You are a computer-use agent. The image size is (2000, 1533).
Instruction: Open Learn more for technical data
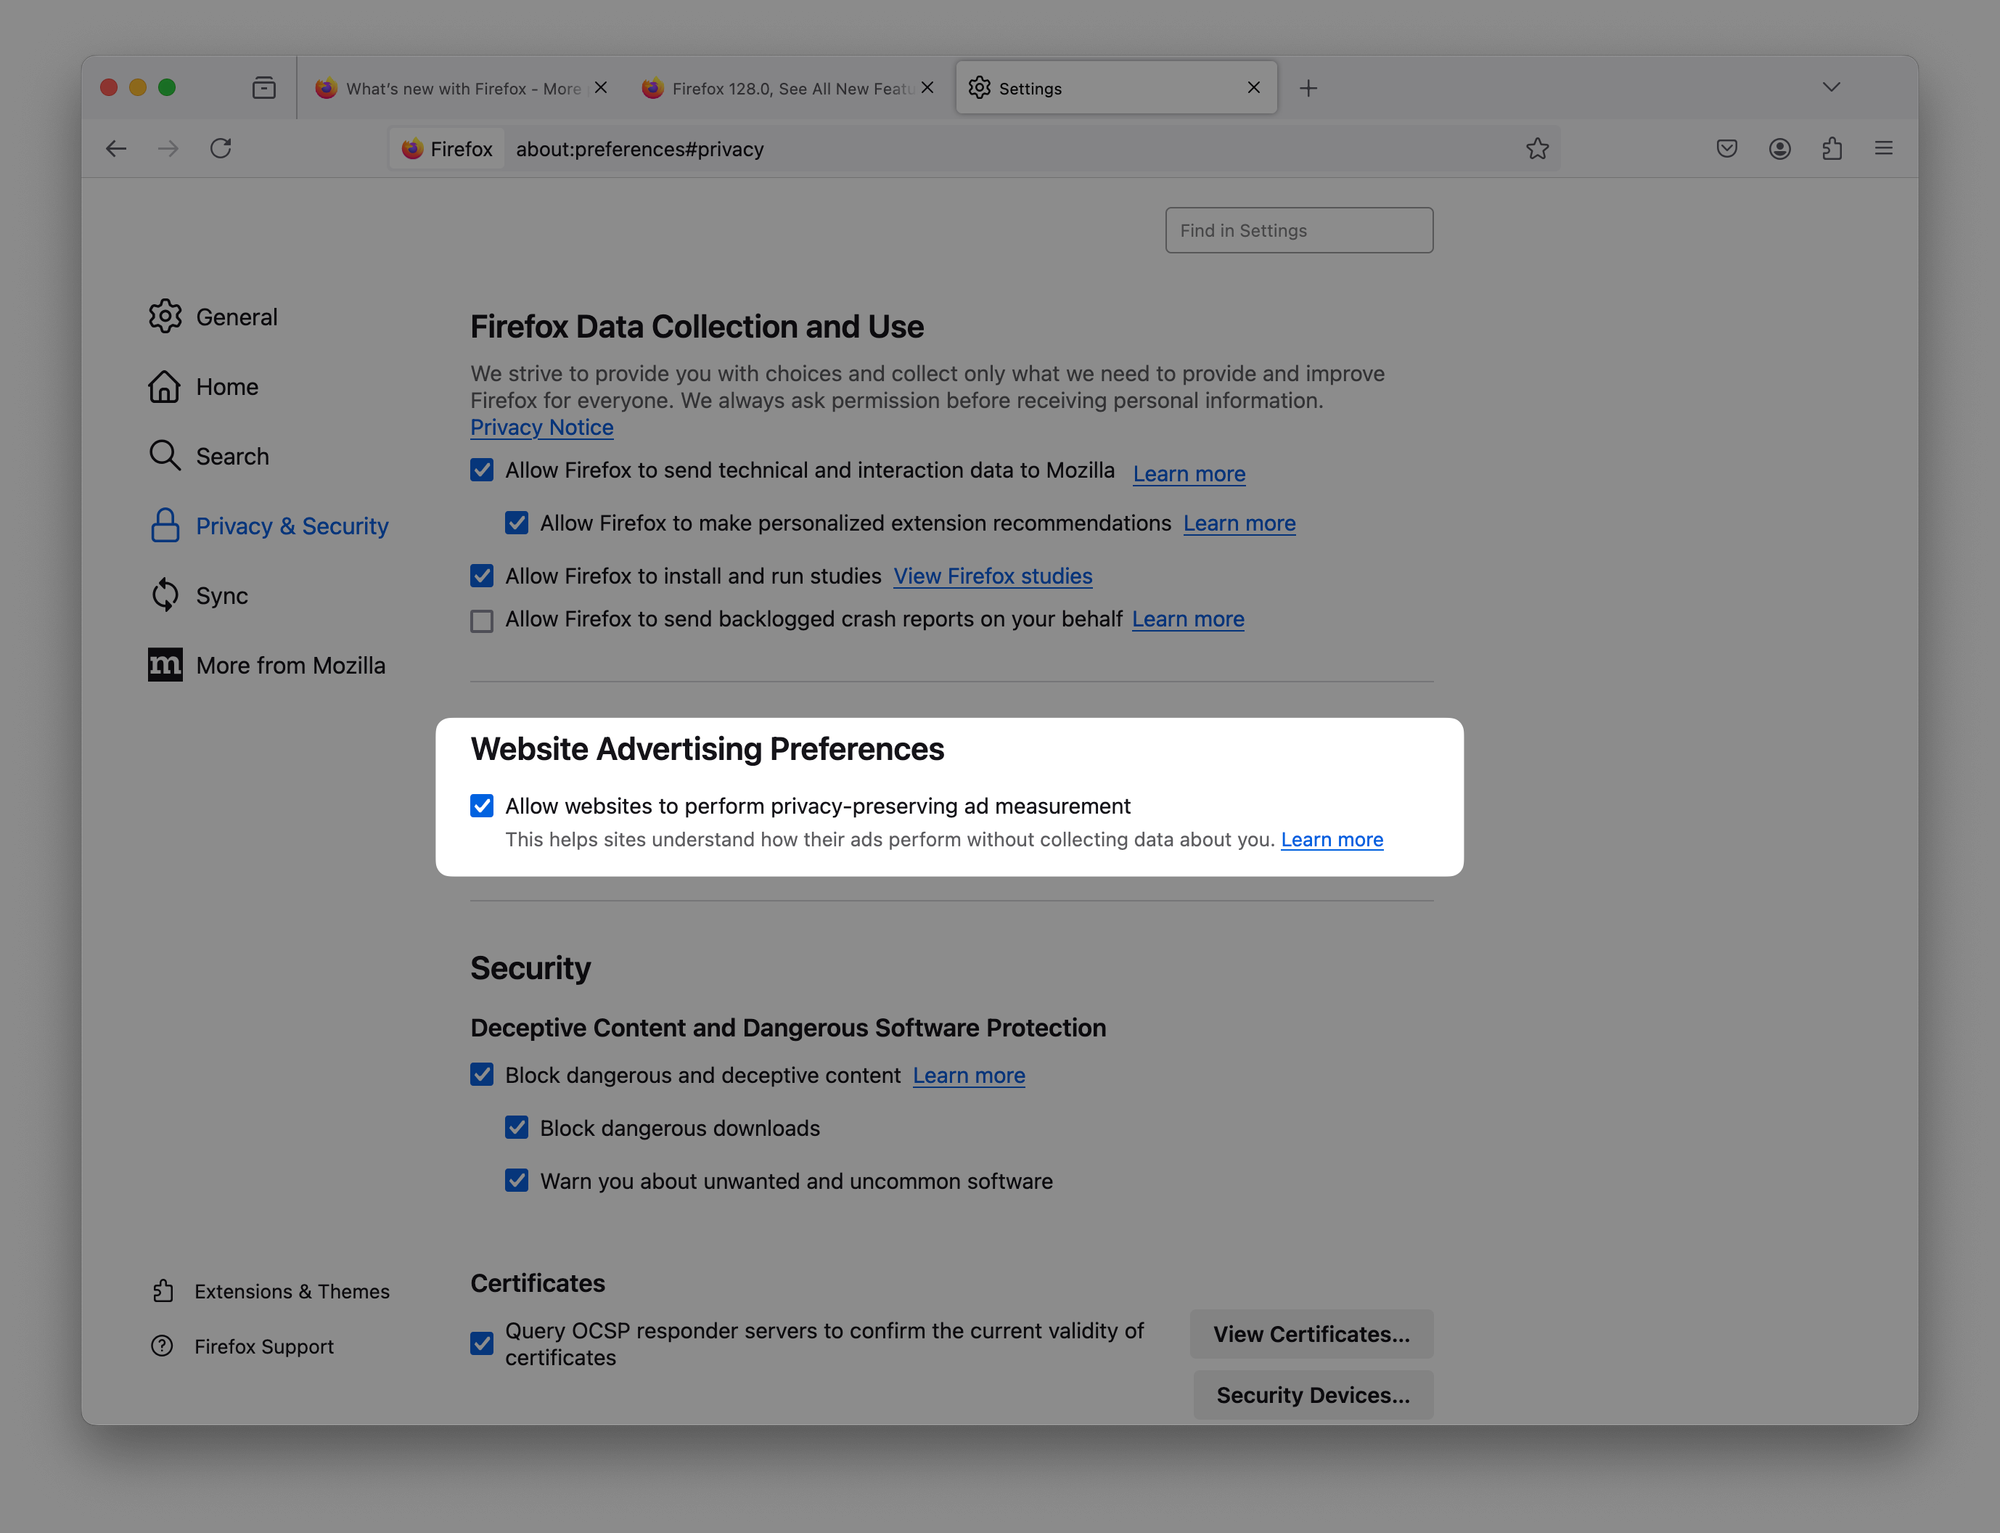click(1189, 473)
